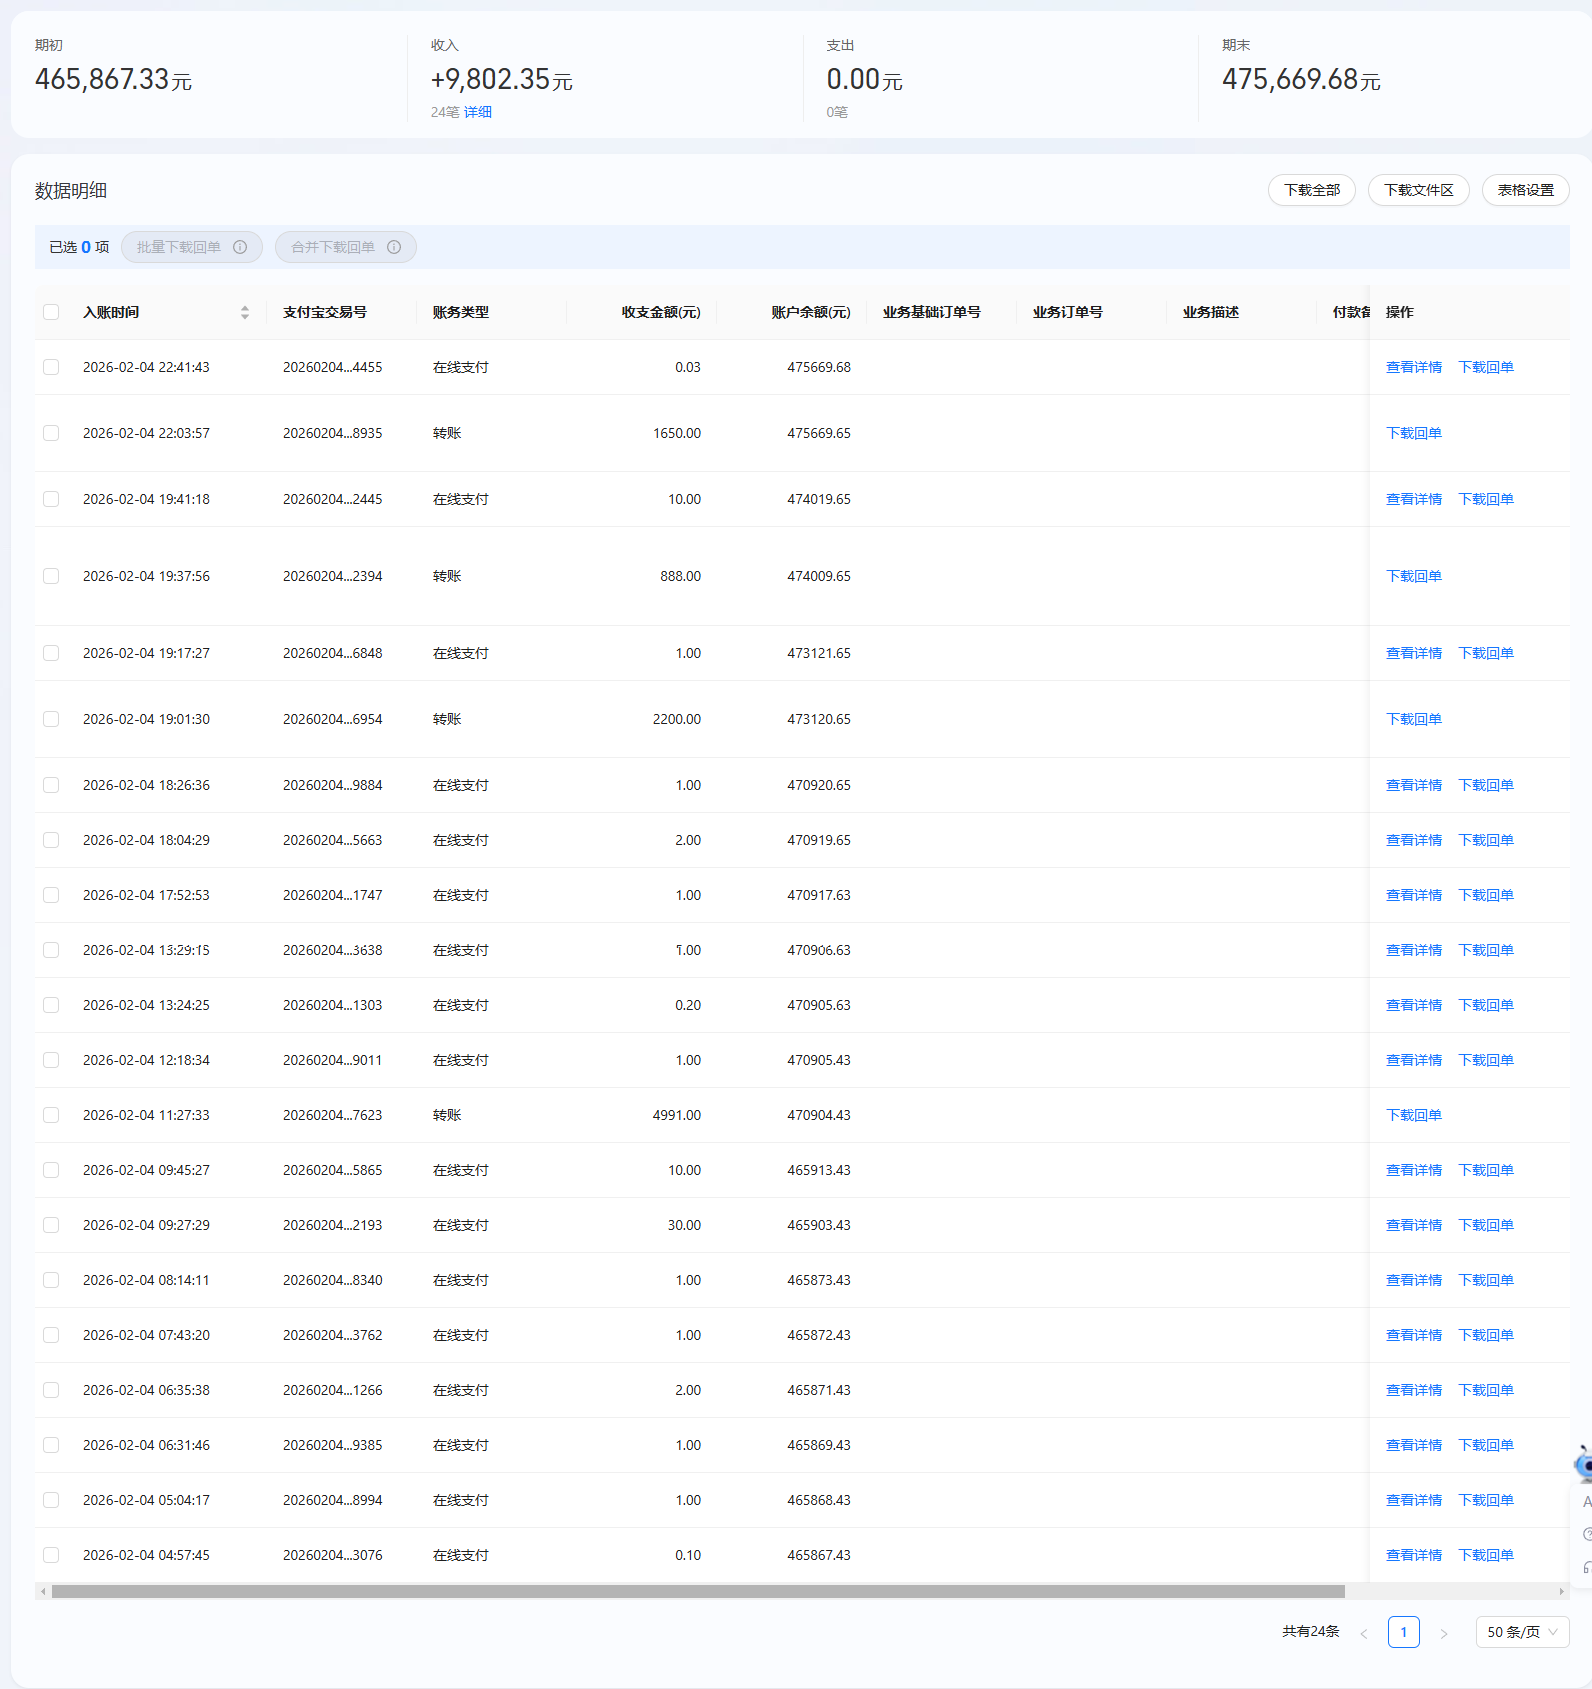
Task: Open the 下载文件区 download area
Action: coord(1418,190)
